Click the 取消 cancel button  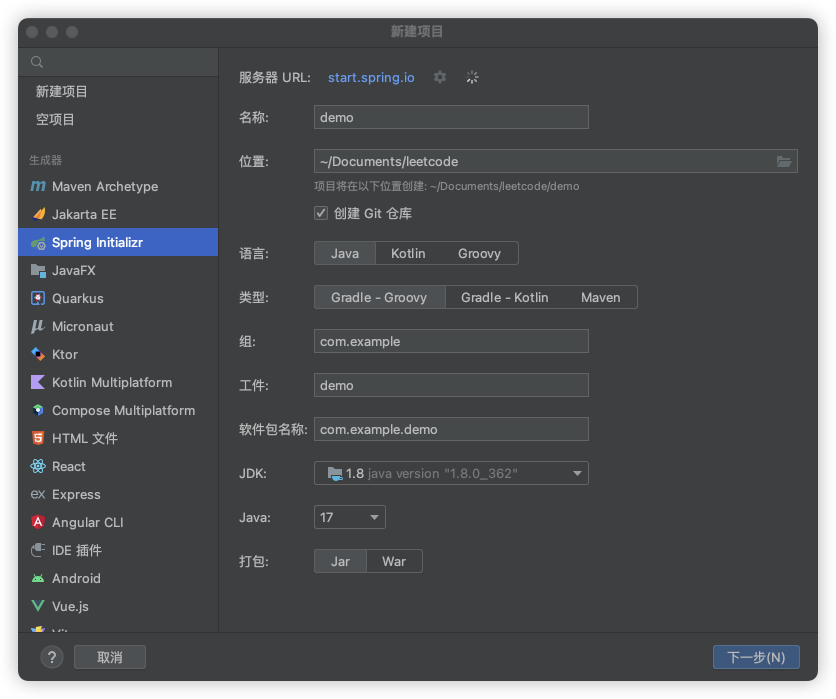click(x=110, y=657)
